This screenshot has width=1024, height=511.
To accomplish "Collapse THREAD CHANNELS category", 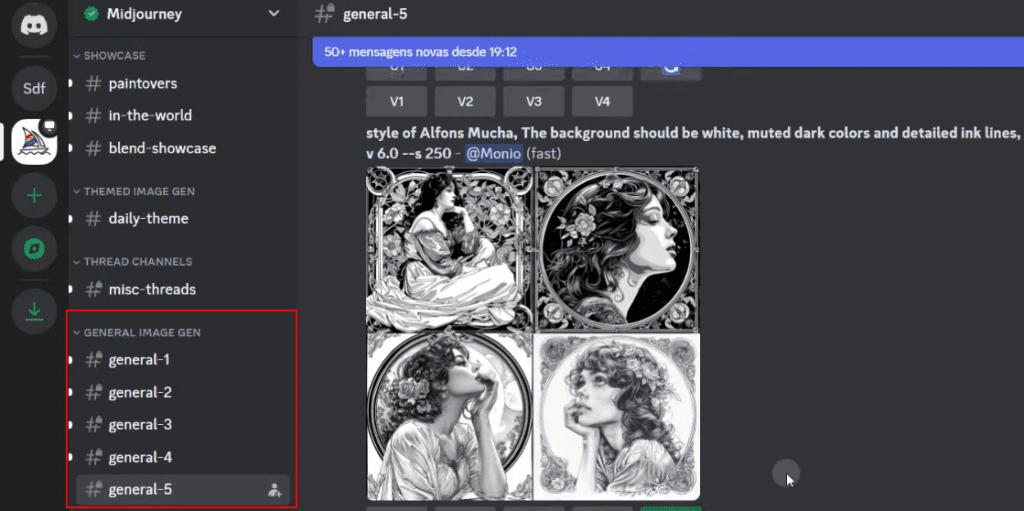I will click(133, 262).
